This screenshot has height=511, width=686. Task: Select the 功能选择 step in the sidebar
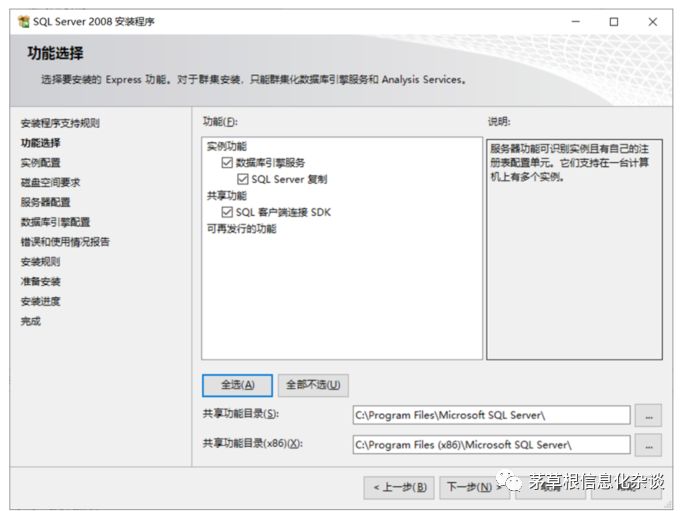[41, 143]
